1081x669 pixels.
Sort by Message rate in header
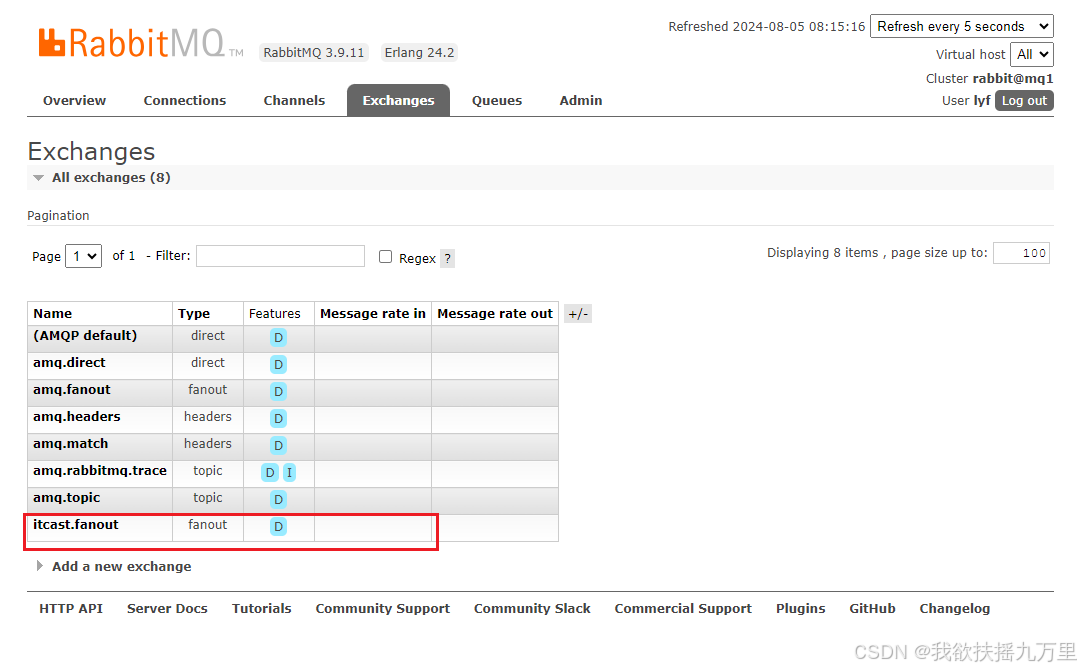[373, 314]
